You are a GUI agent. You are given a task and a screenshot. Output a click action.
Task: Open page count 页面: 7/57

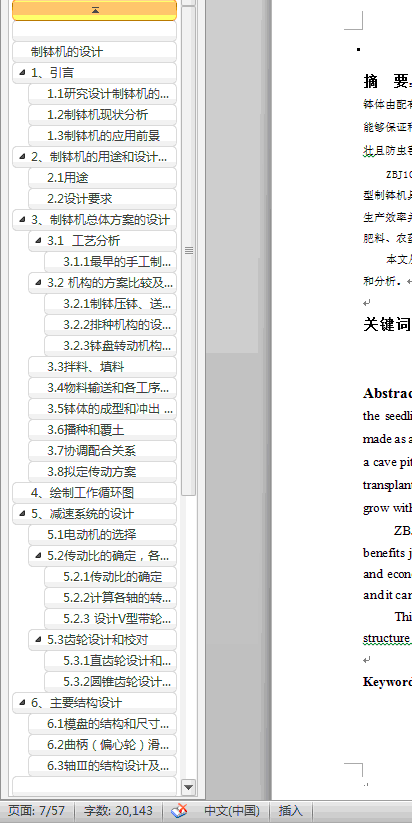(37, 811)
